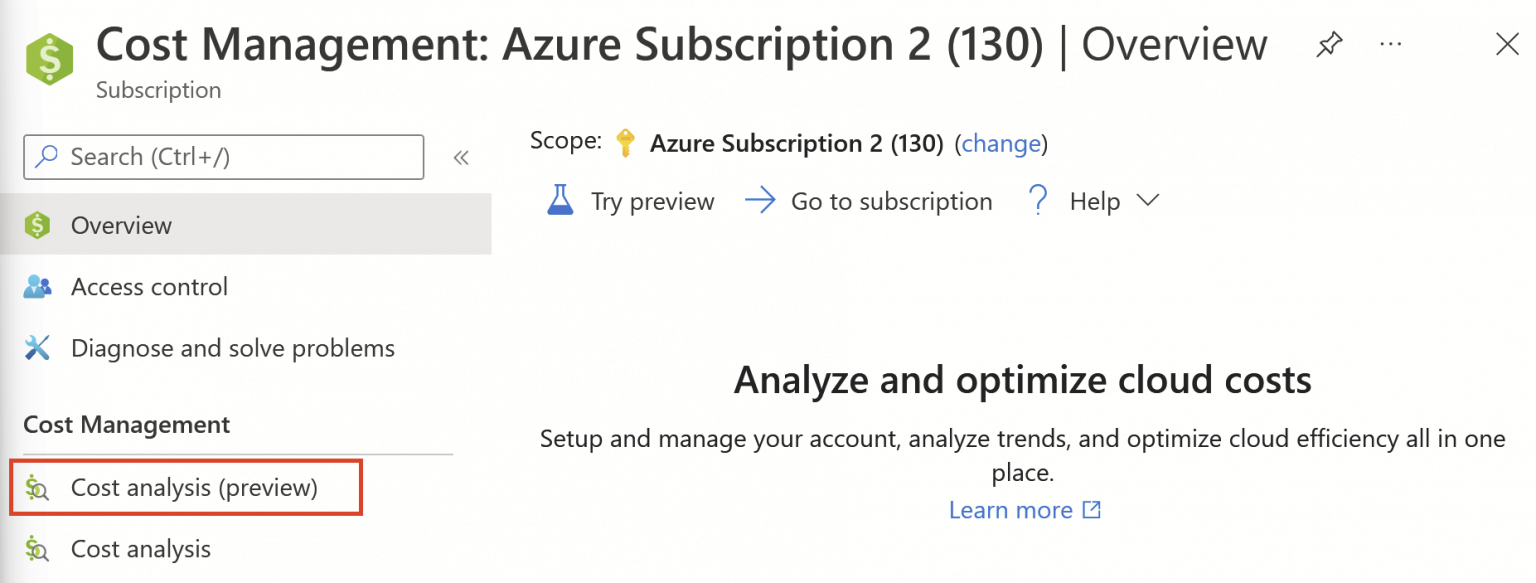Click the change scope link

click(1001, 144)
